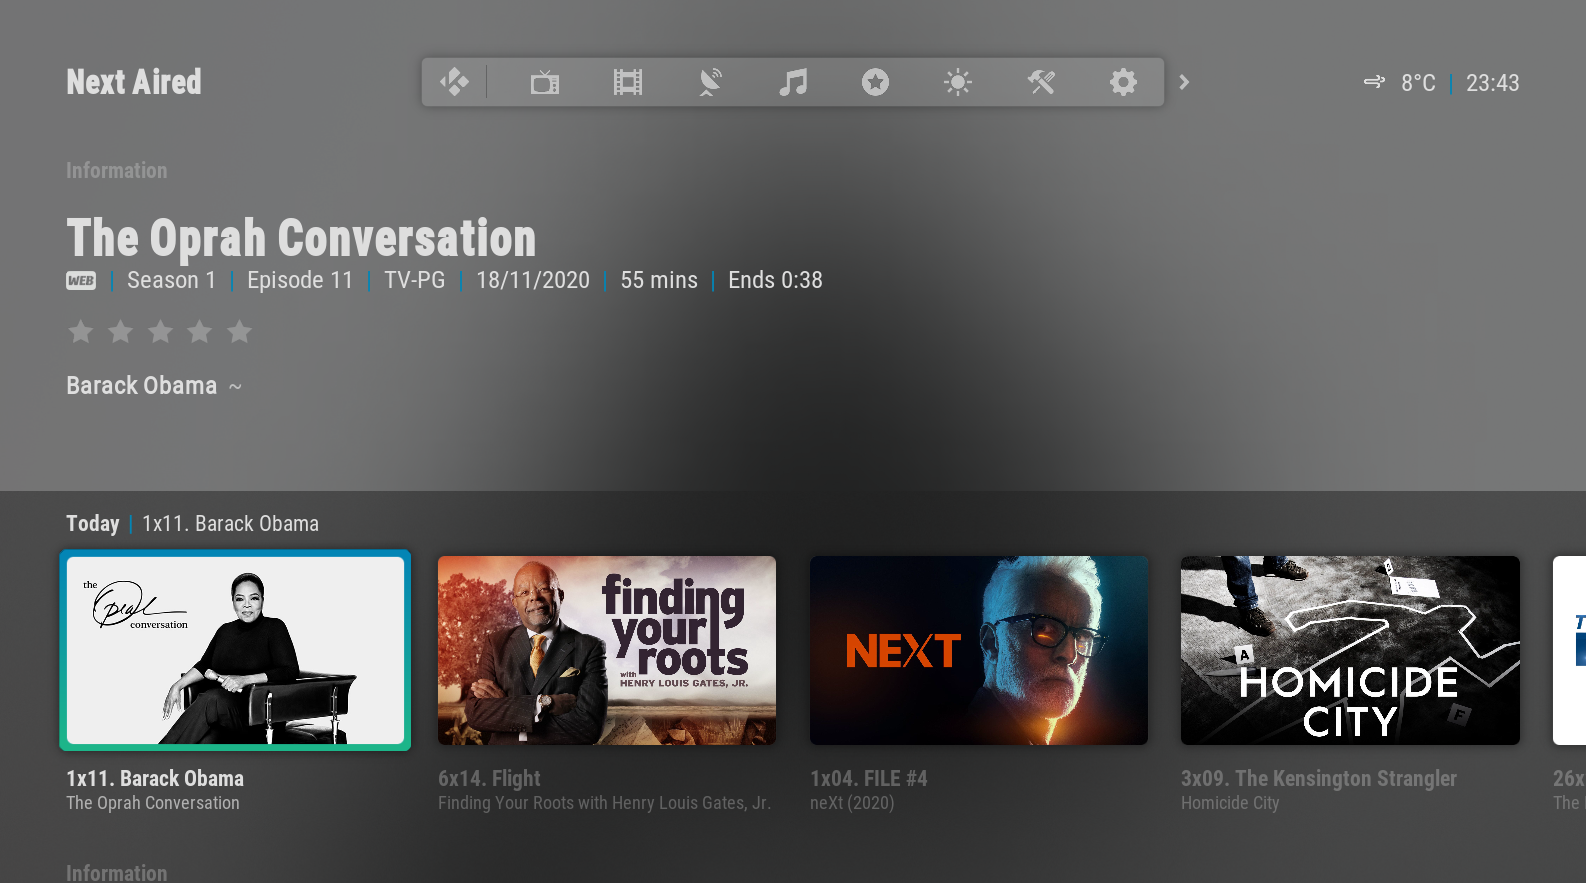Click the Season 1 label
Image resolution: width=1586 pixels, height=883 pixels.
[171, 280]
